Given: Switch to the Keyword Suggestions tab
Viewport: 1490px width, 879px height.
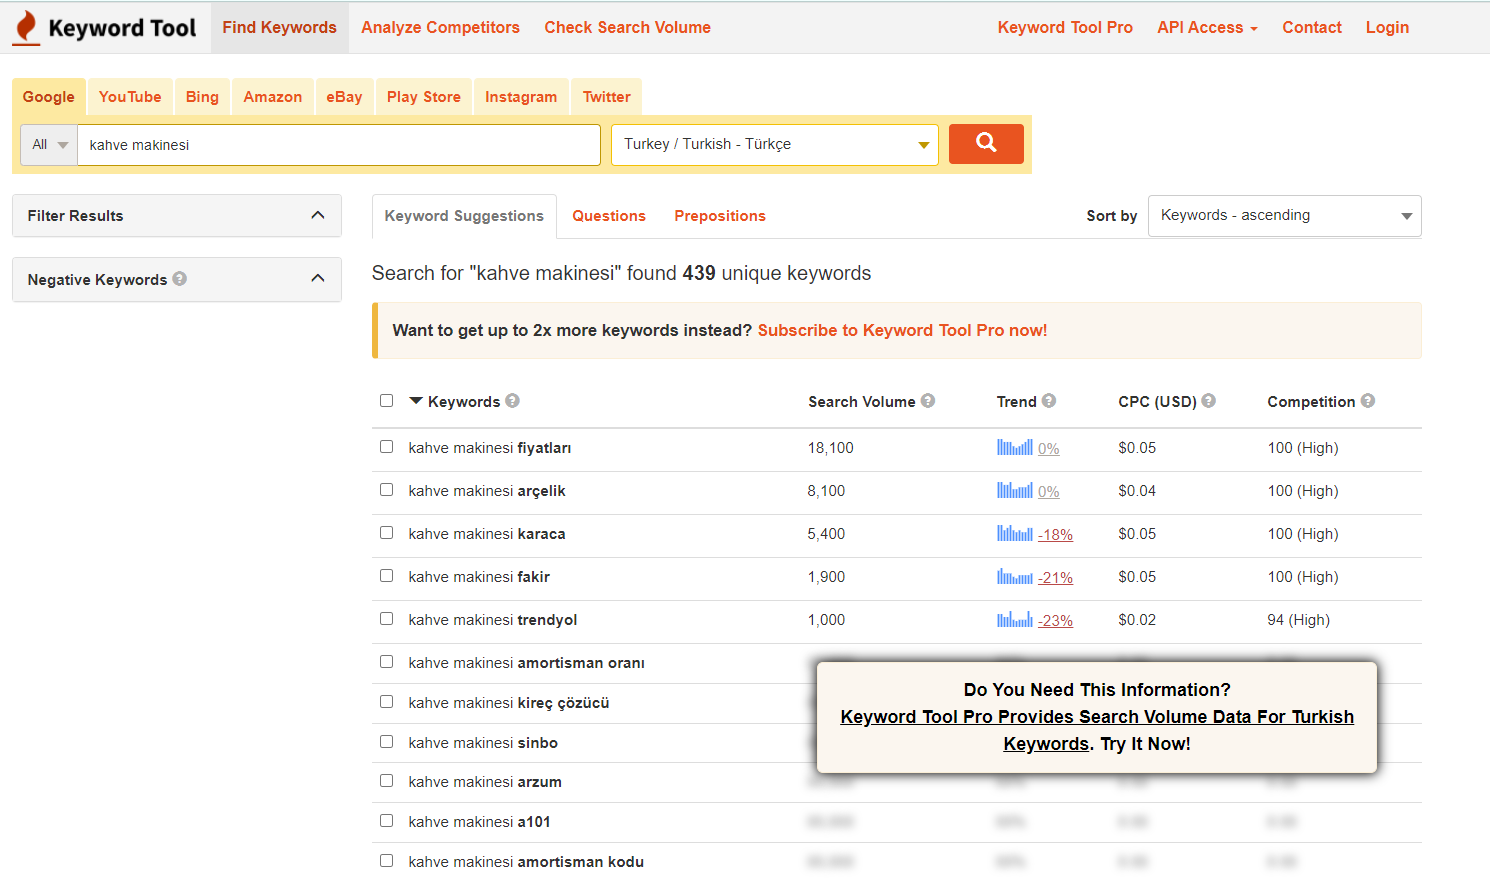Looking at the screenshot, I should [464, 216].
